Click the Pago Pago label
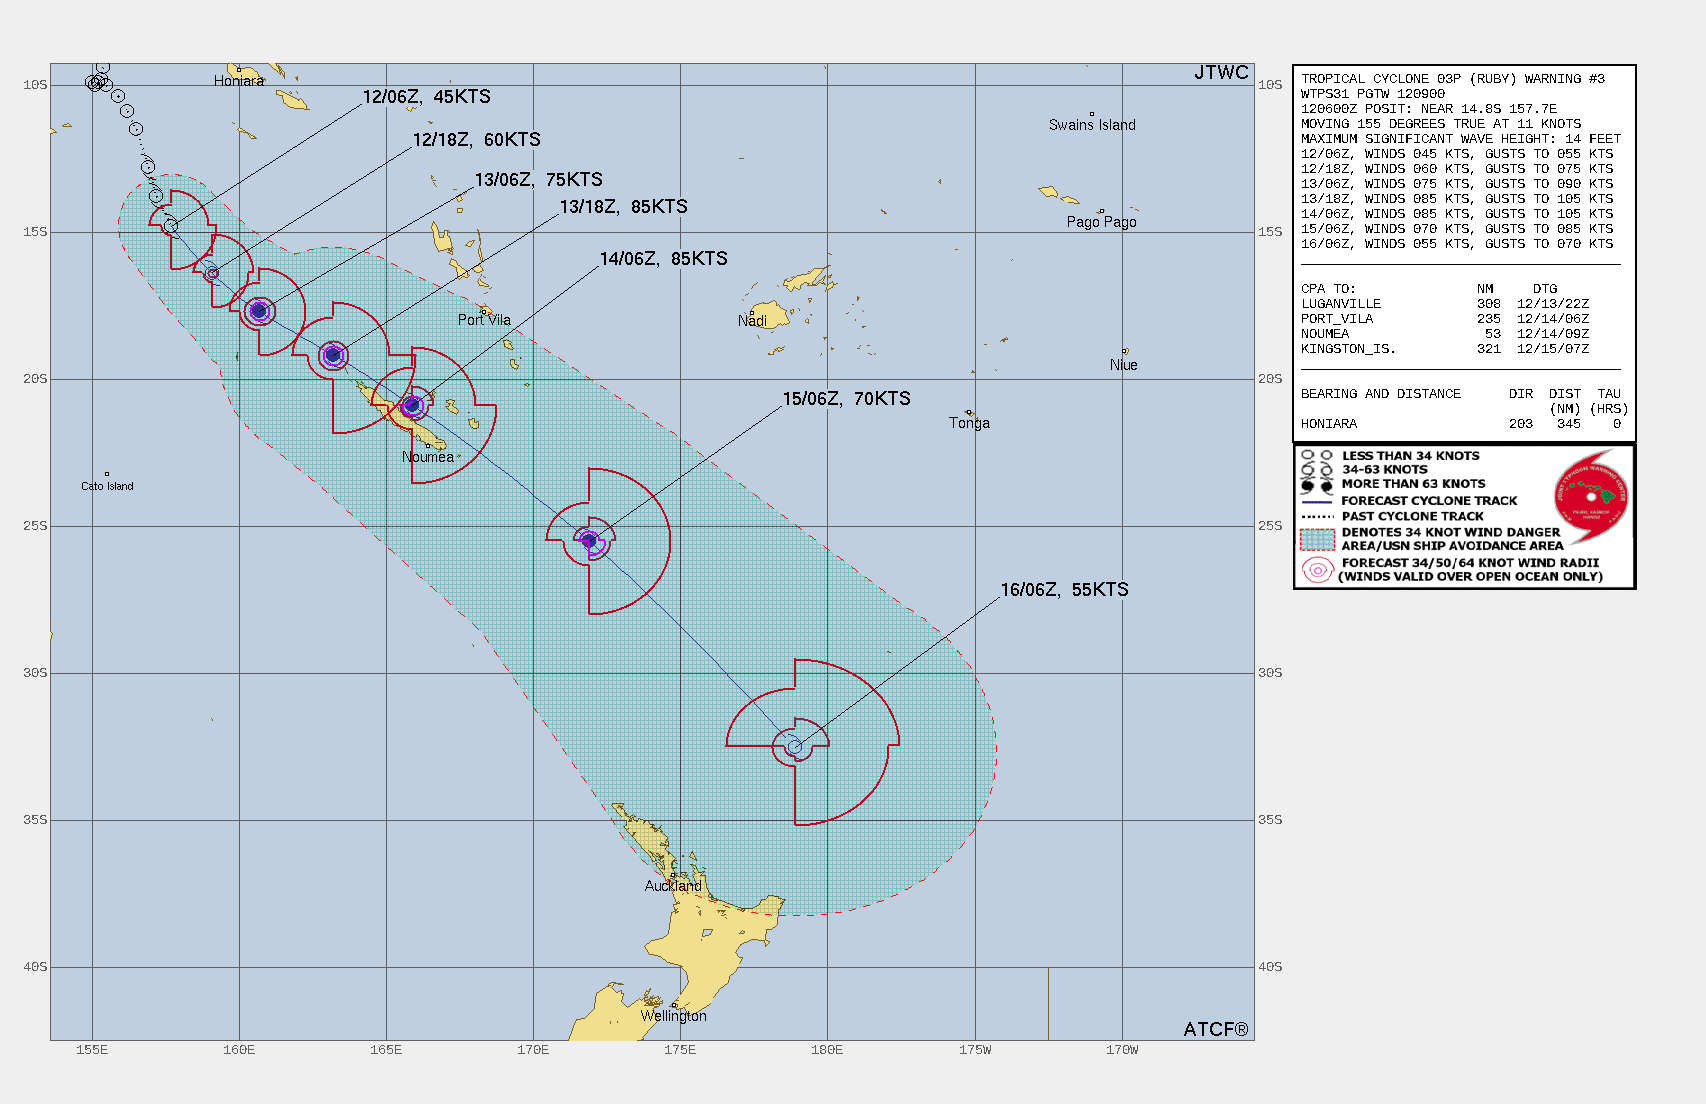This screenshot has height=1104, width=1706. click(x=1101, y=222)
